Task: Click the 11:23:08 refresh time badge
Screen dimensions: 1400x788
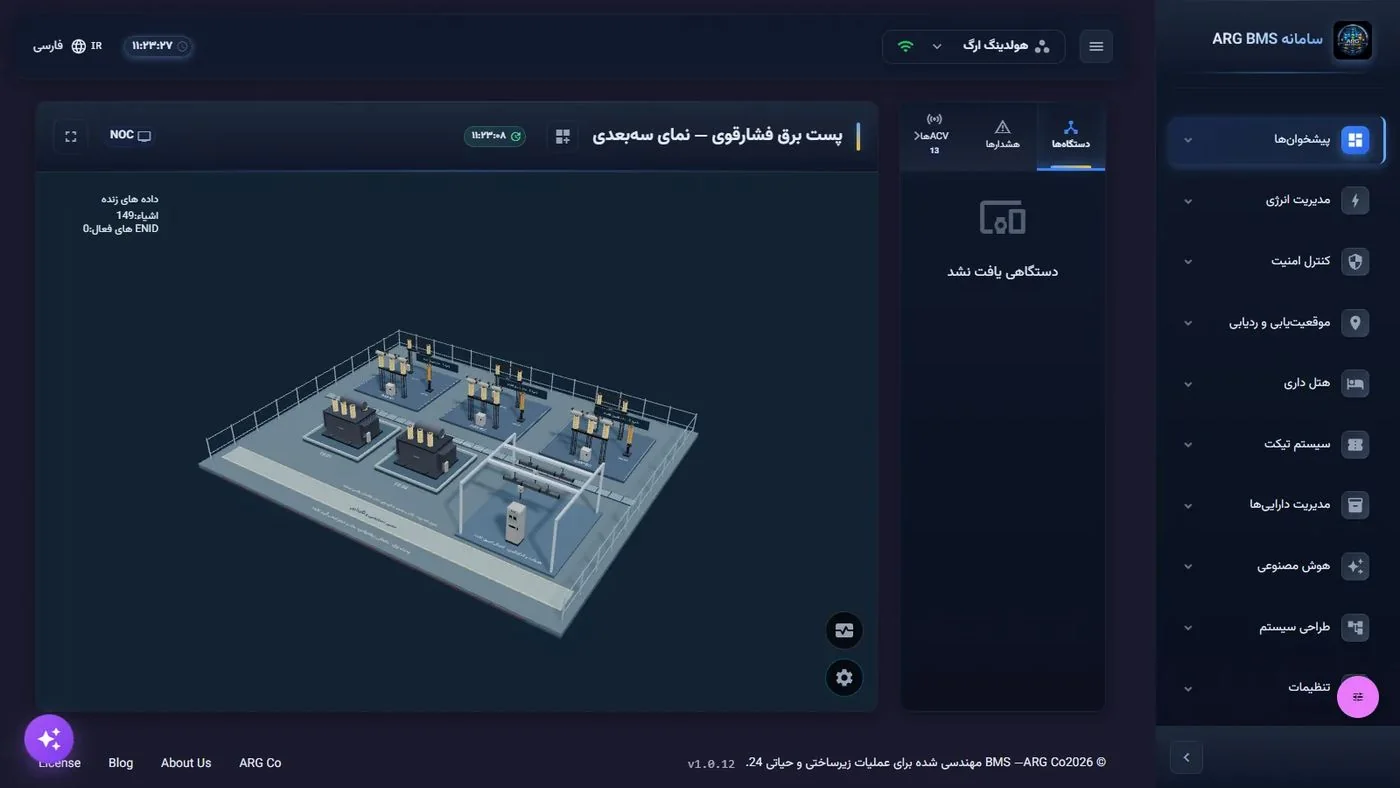Action: pos(495,136)
